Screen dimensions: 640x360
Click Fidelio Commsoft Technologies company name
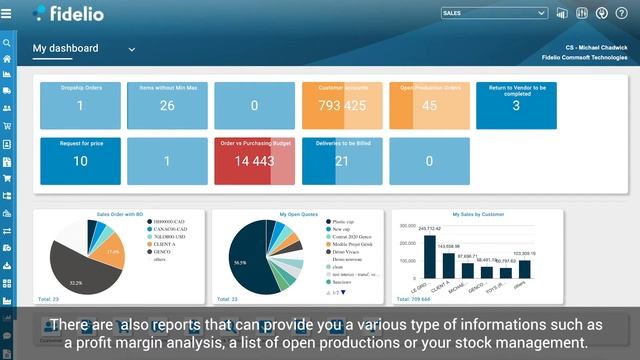tap(584, 58)
